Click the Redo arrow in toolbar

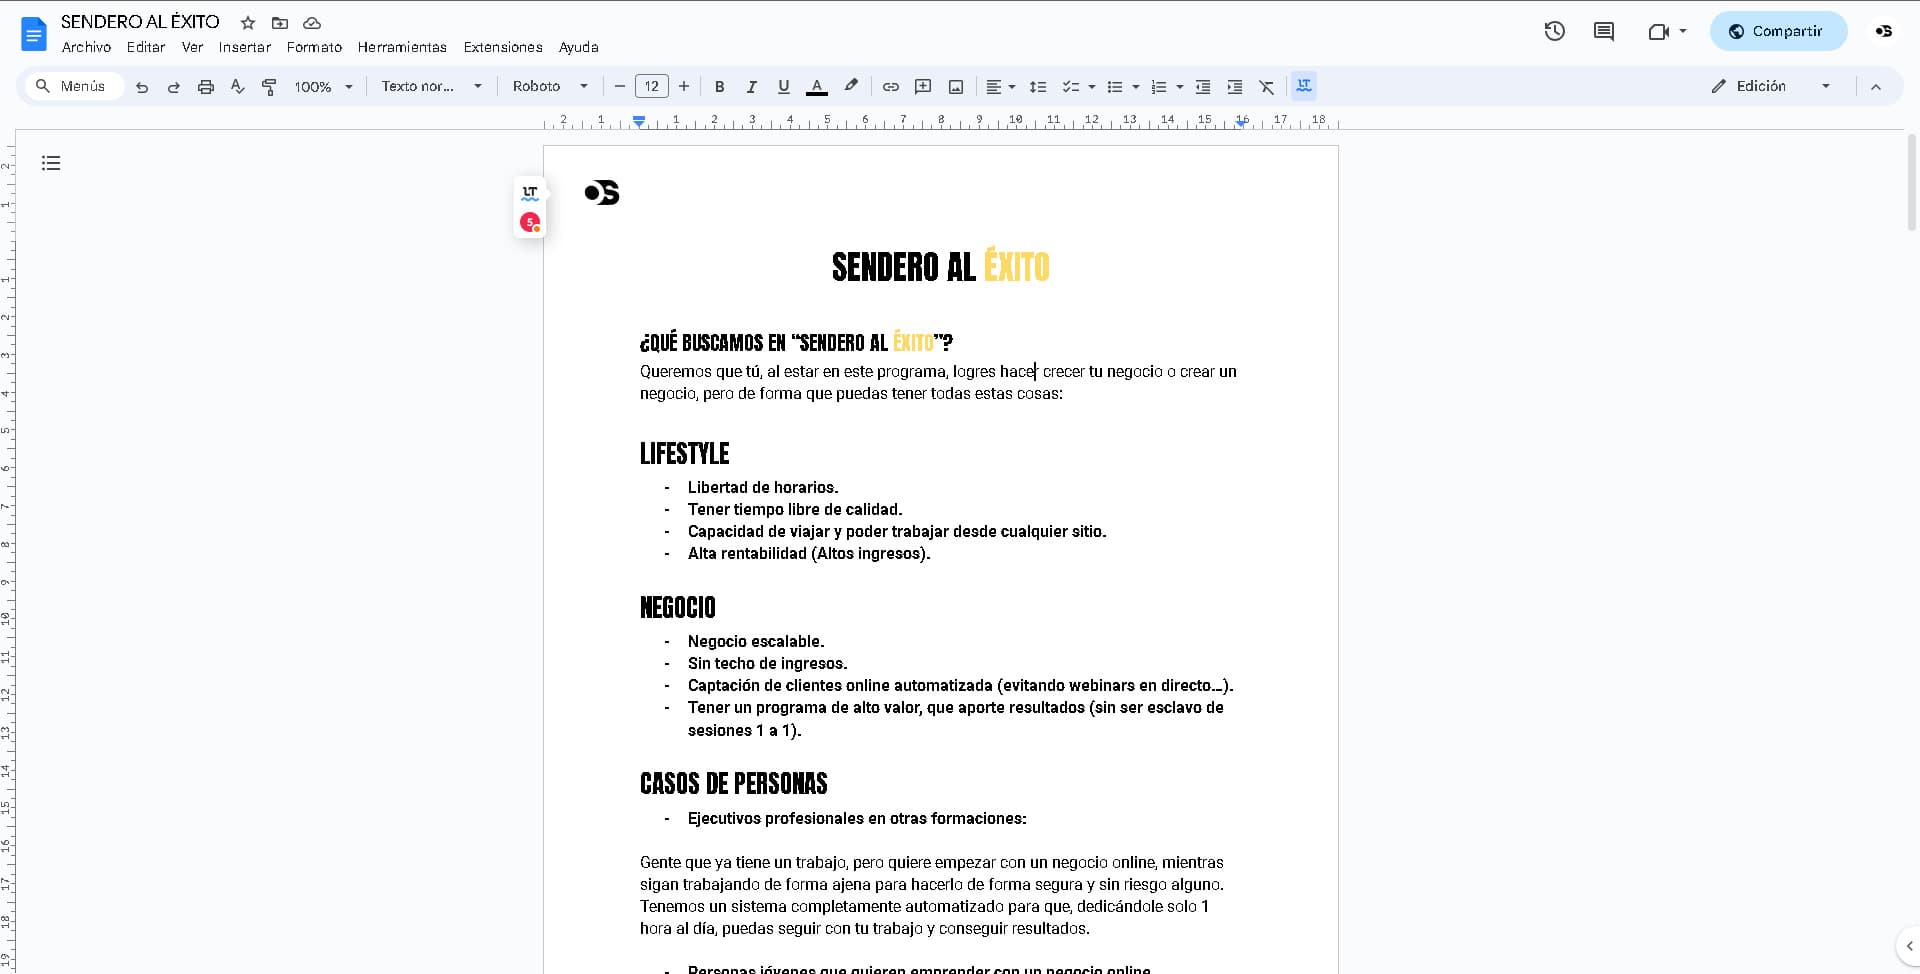point(174,87)
